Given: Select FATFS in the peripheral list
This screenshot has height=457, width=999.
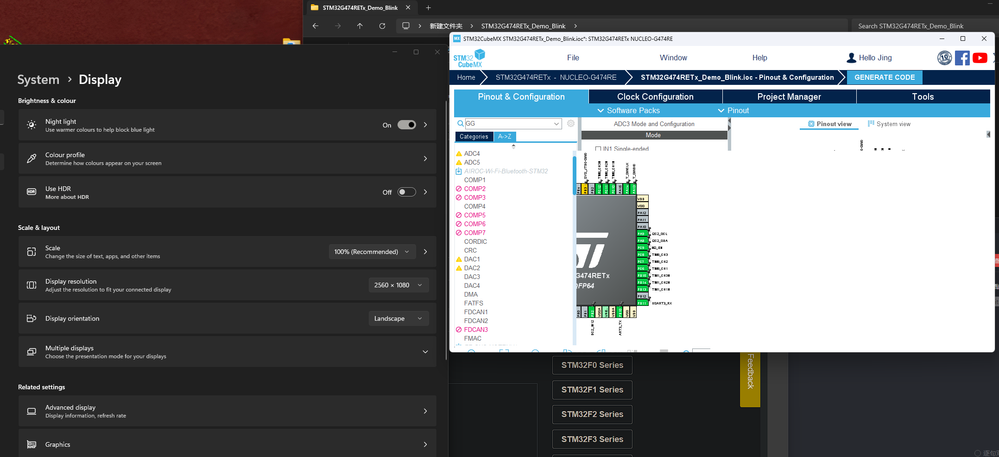Looking at the screenshot, I should pyautogui.click(x=473, y=303).
